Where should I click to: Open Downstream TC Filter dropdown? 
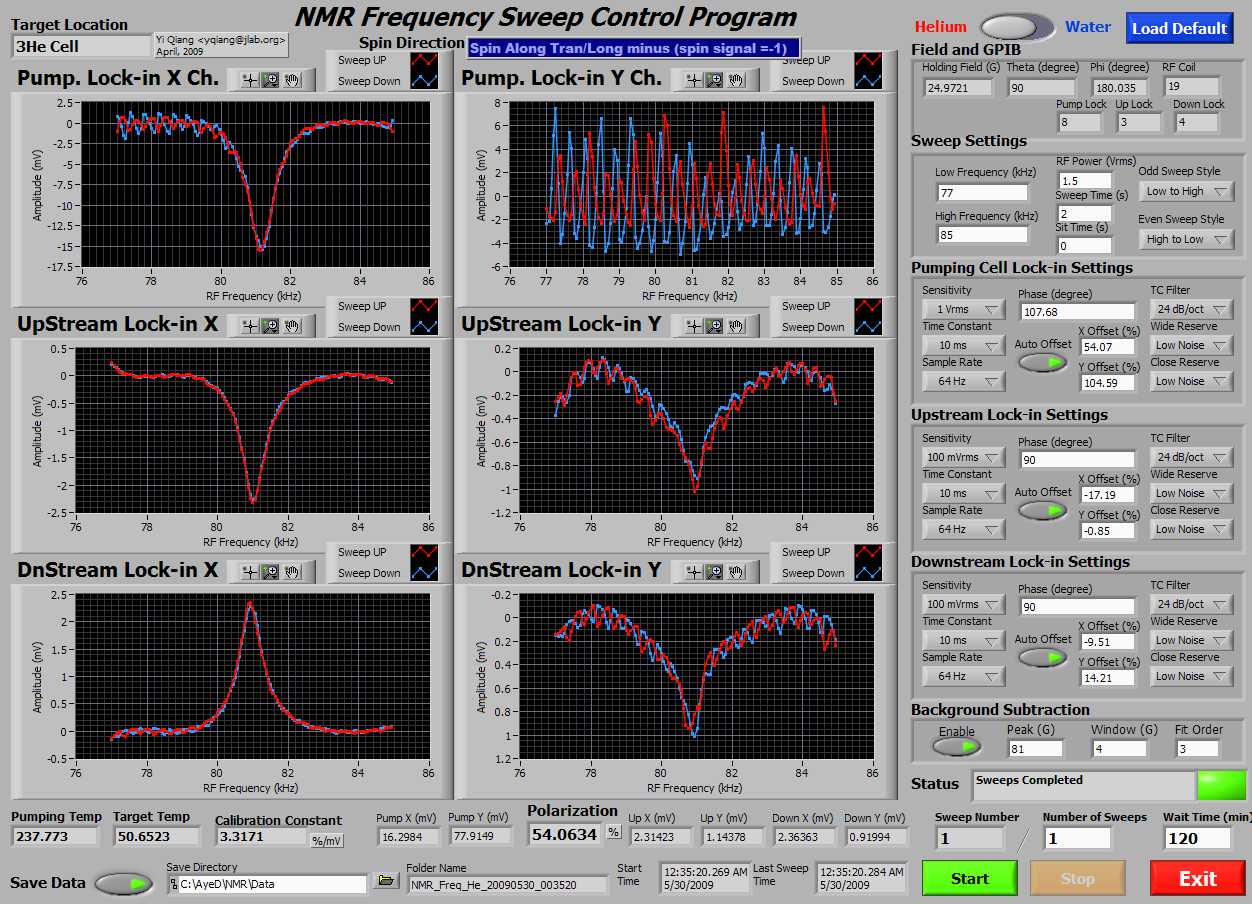coord(1191,604)
